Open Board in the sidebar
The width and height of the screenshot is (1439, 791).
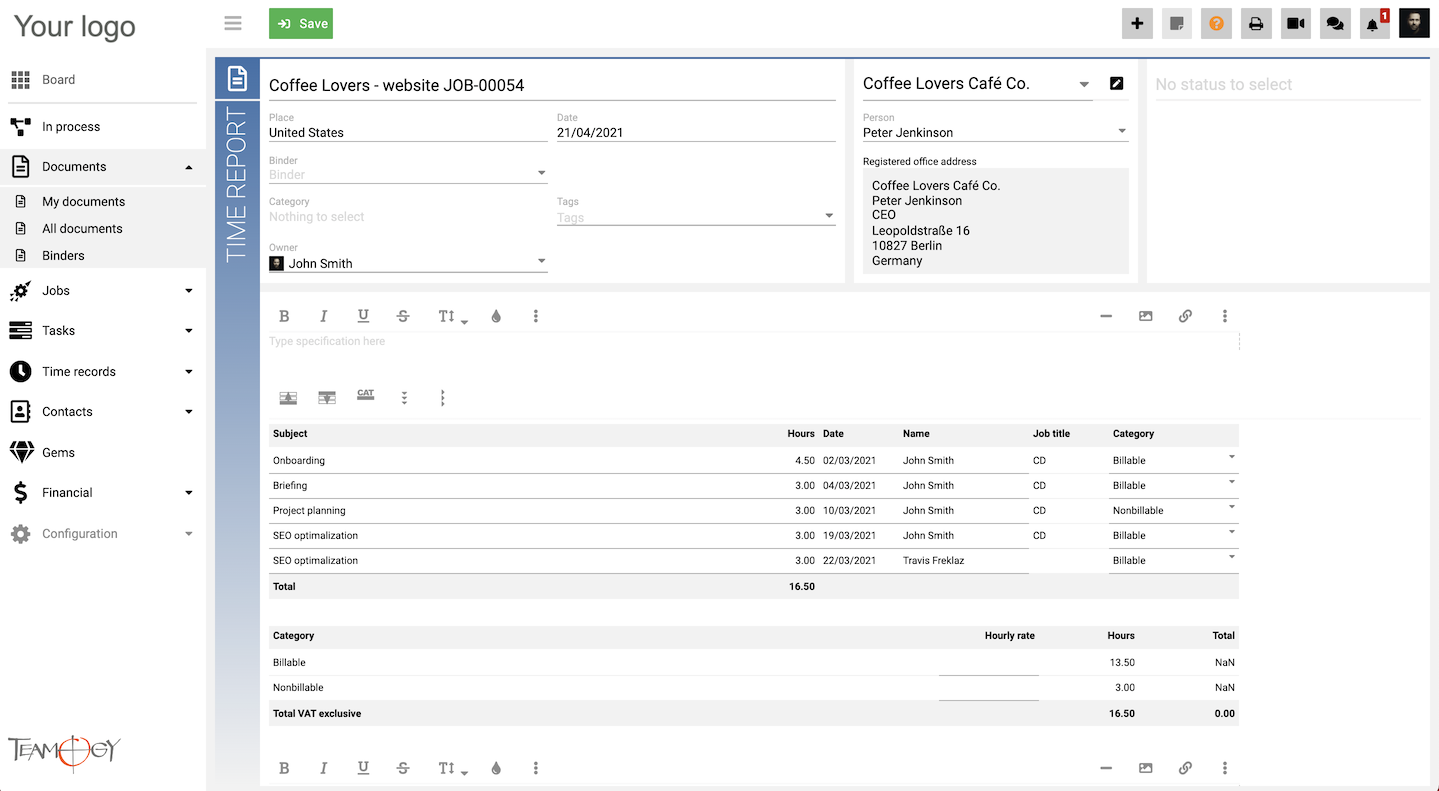pos(102,80)
